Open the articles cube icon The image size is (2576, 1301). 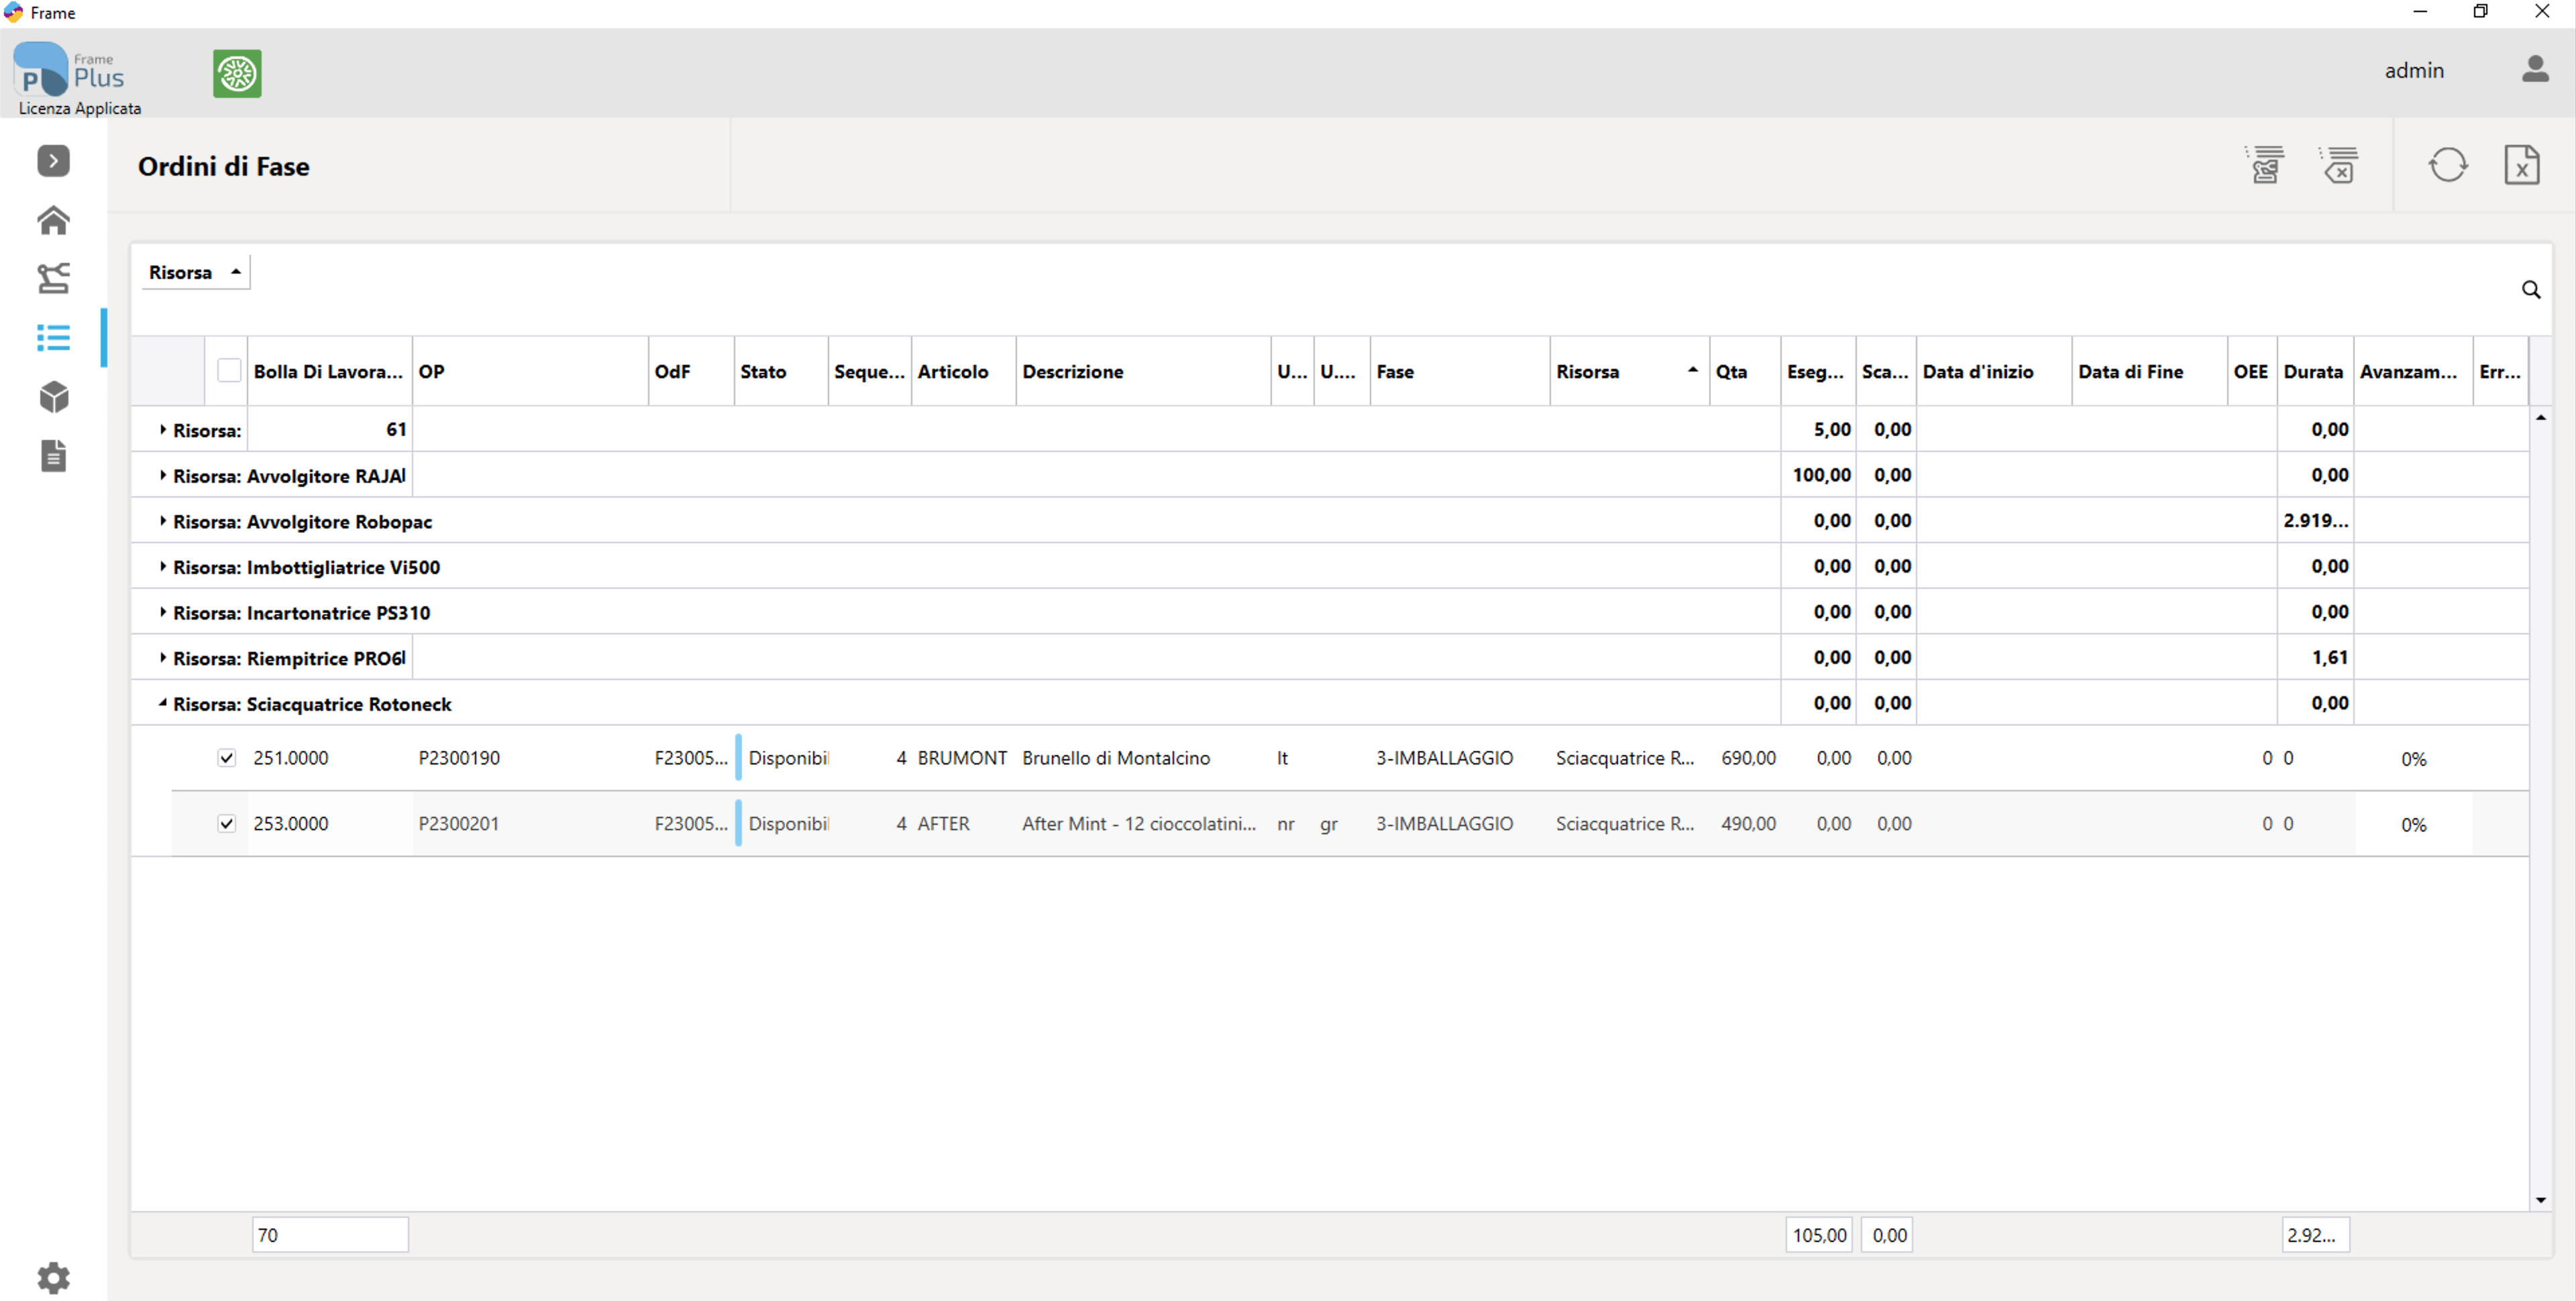(x=53, y=397)
